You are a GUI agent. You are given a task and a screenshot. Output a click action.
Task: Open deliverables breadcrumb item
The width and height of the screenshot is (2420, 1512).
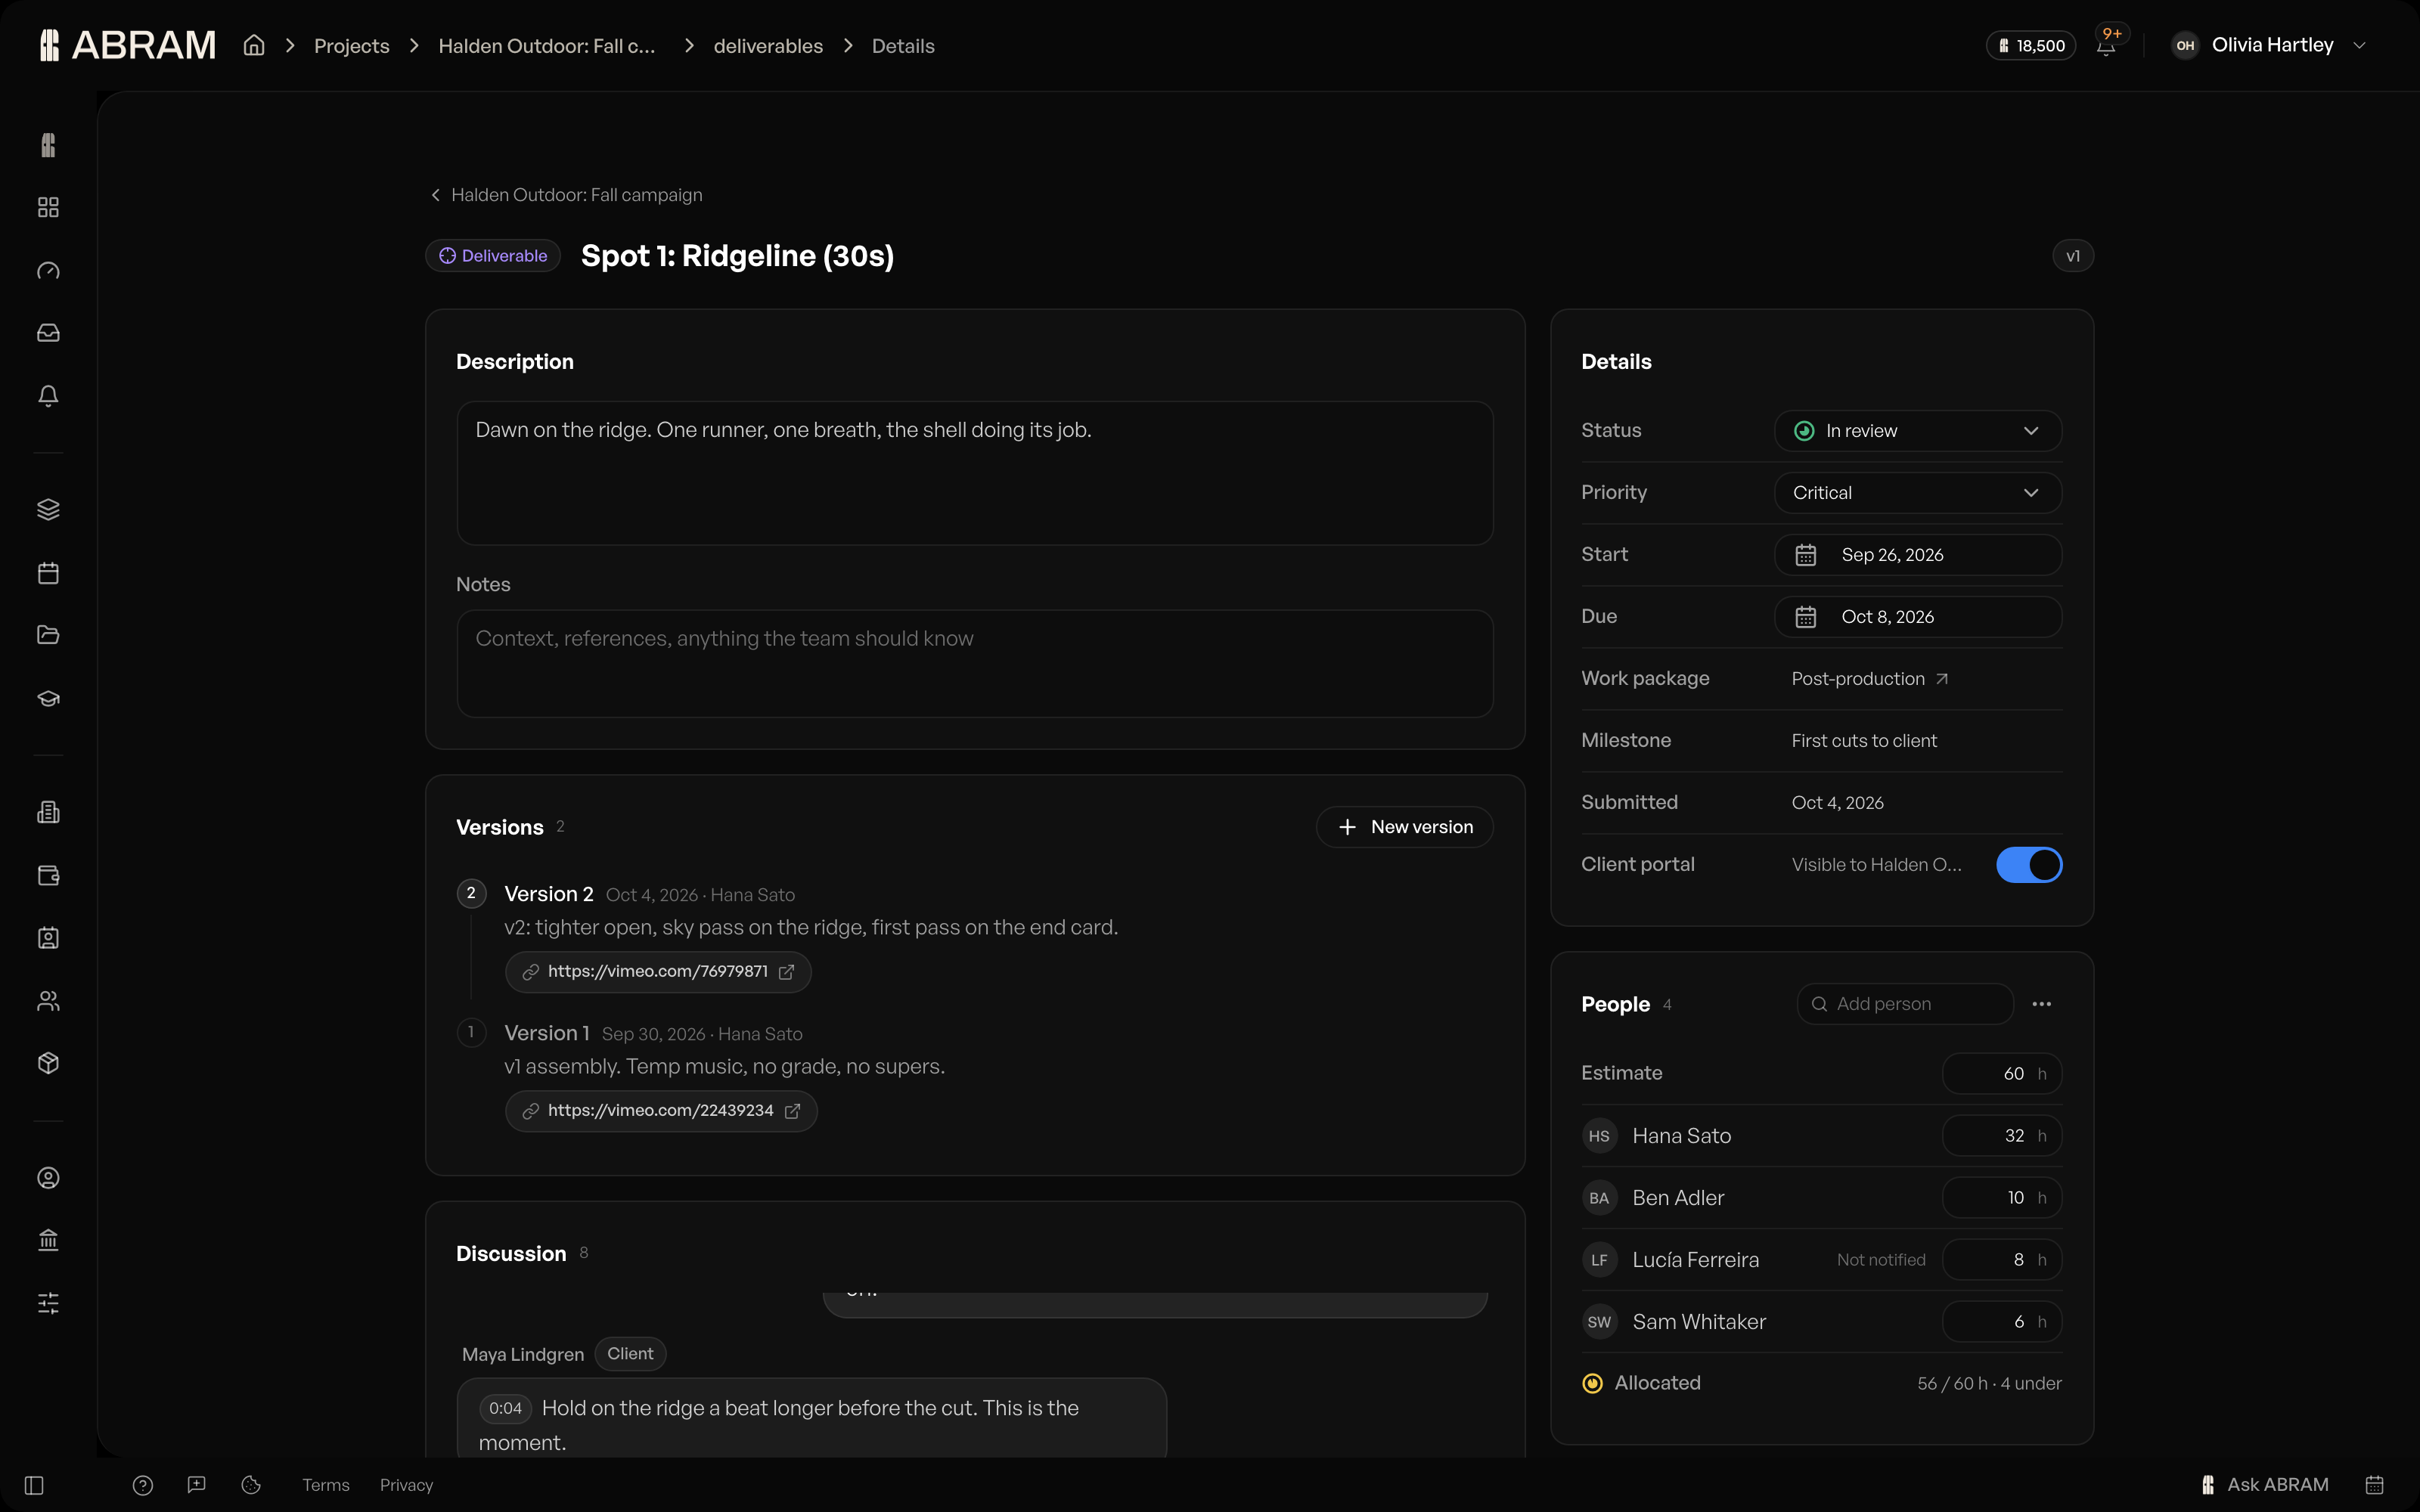768,46
